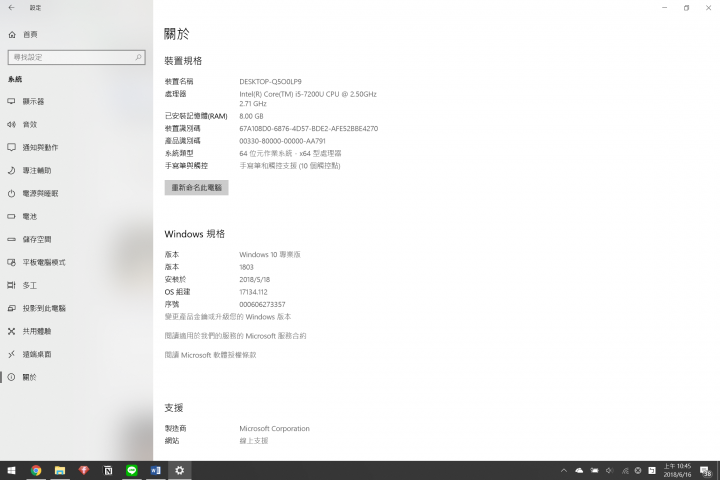Image resolution: width=720 pixels, height=480 pixels.
Task: Click the OneDrive cloud tray icon
Action: (x=579, y=470)
